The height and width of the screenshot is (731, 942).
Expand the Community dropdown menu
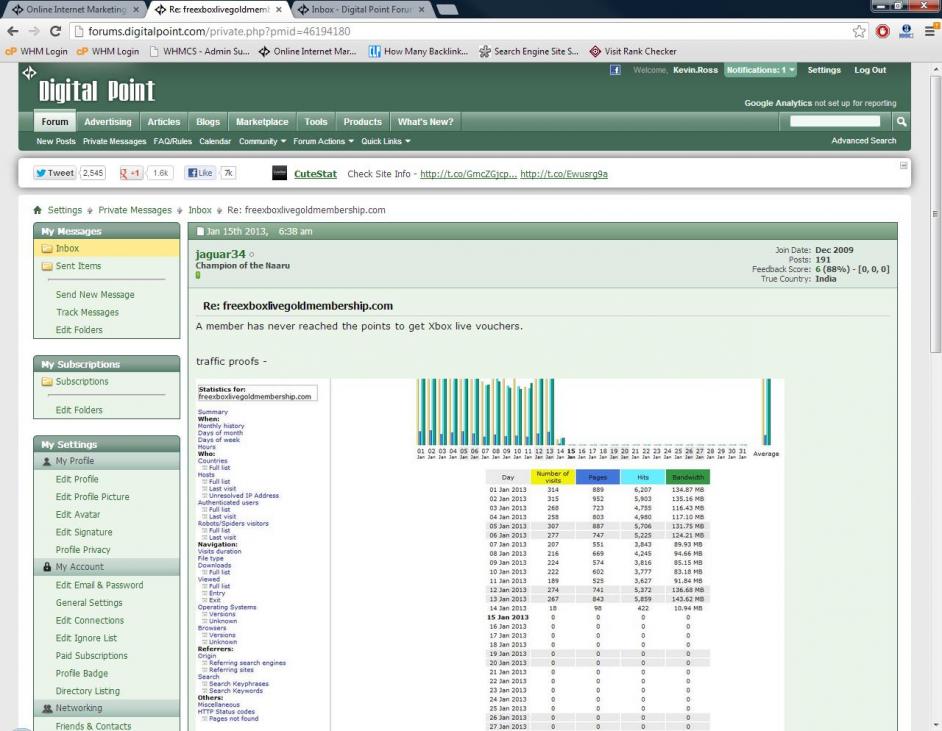pyautogui.click(x=262, y=141)
